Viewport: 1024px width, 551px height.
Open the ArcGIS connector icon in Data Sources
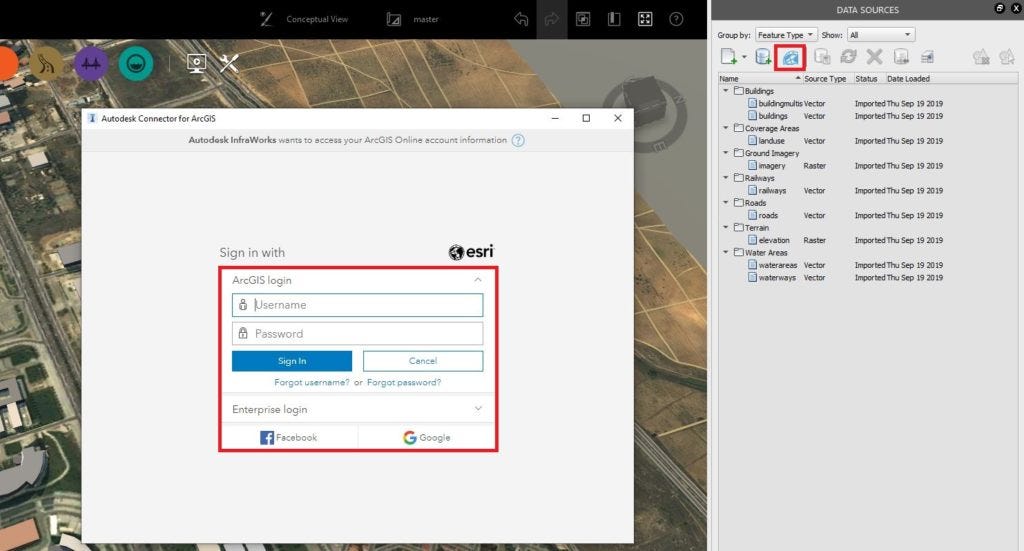coord(790,57)
